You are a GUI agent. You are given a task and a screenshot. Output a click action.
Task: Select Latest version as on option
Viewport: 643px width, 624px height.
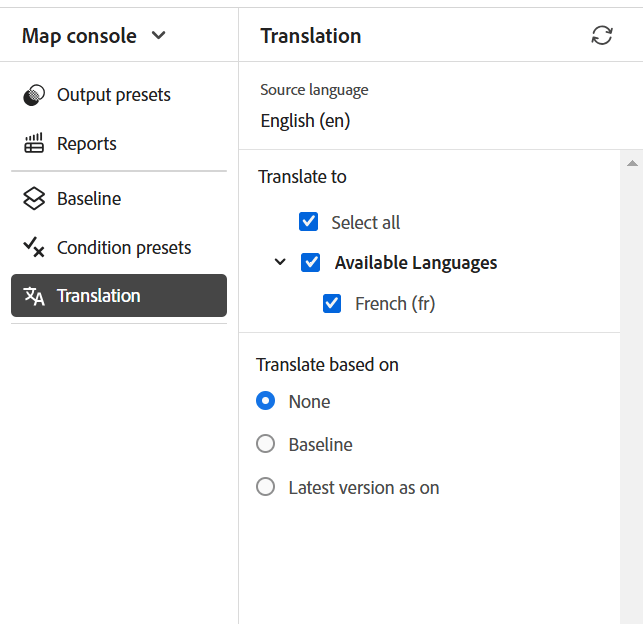click(266, 488)
